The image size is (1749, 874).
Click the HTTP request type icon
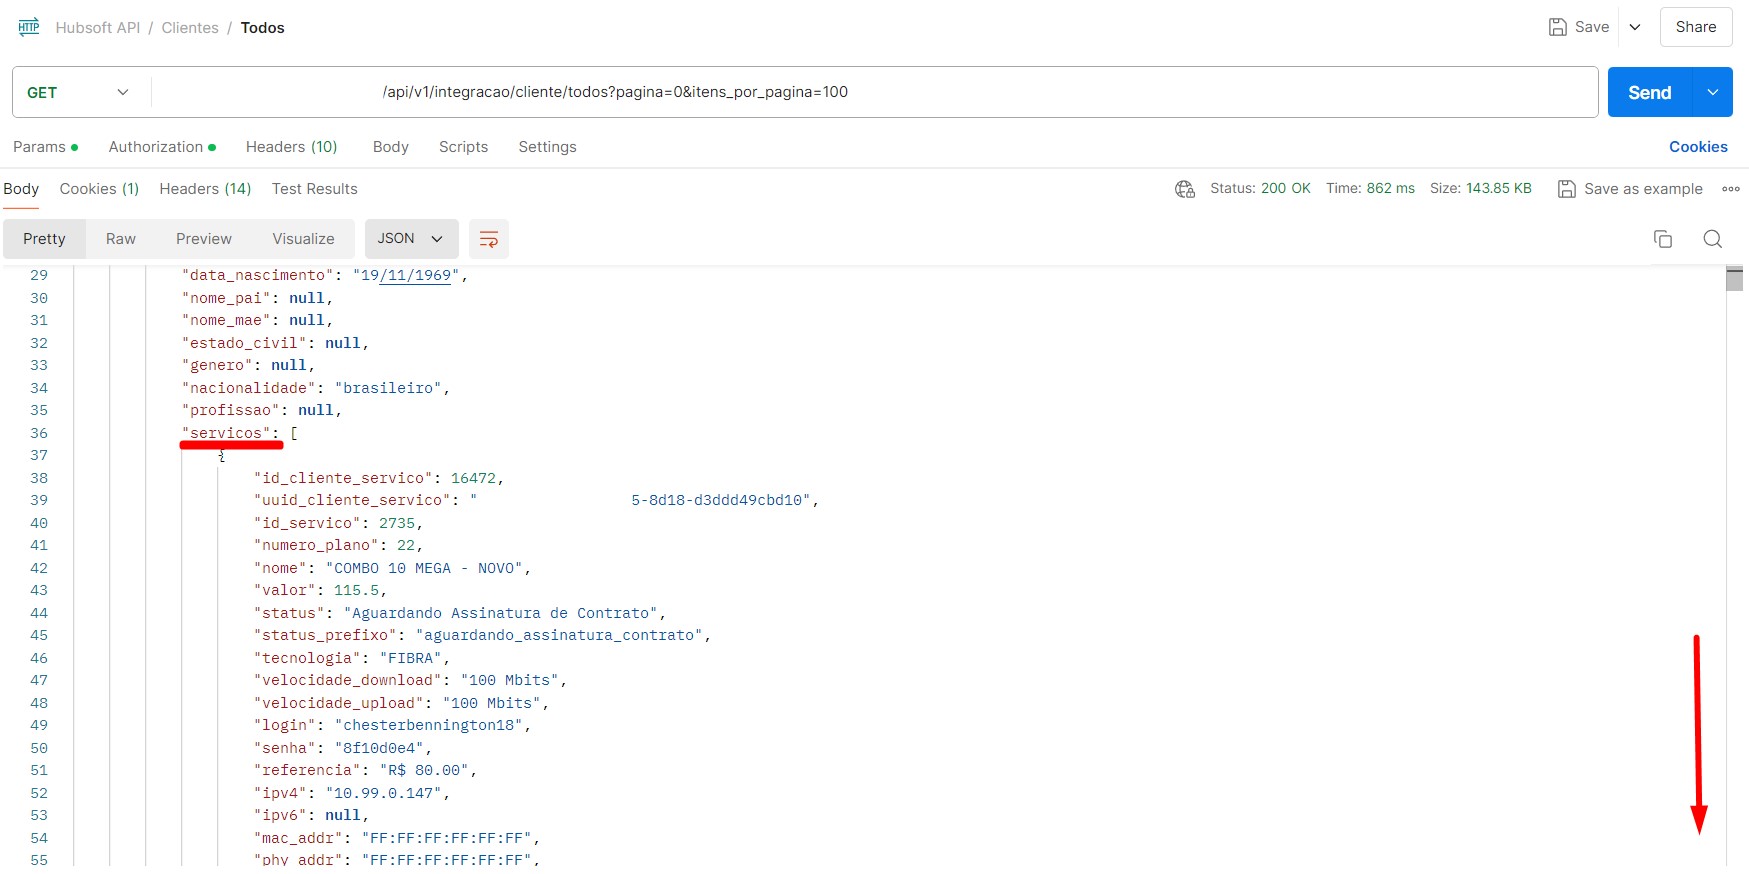point(29,27)
